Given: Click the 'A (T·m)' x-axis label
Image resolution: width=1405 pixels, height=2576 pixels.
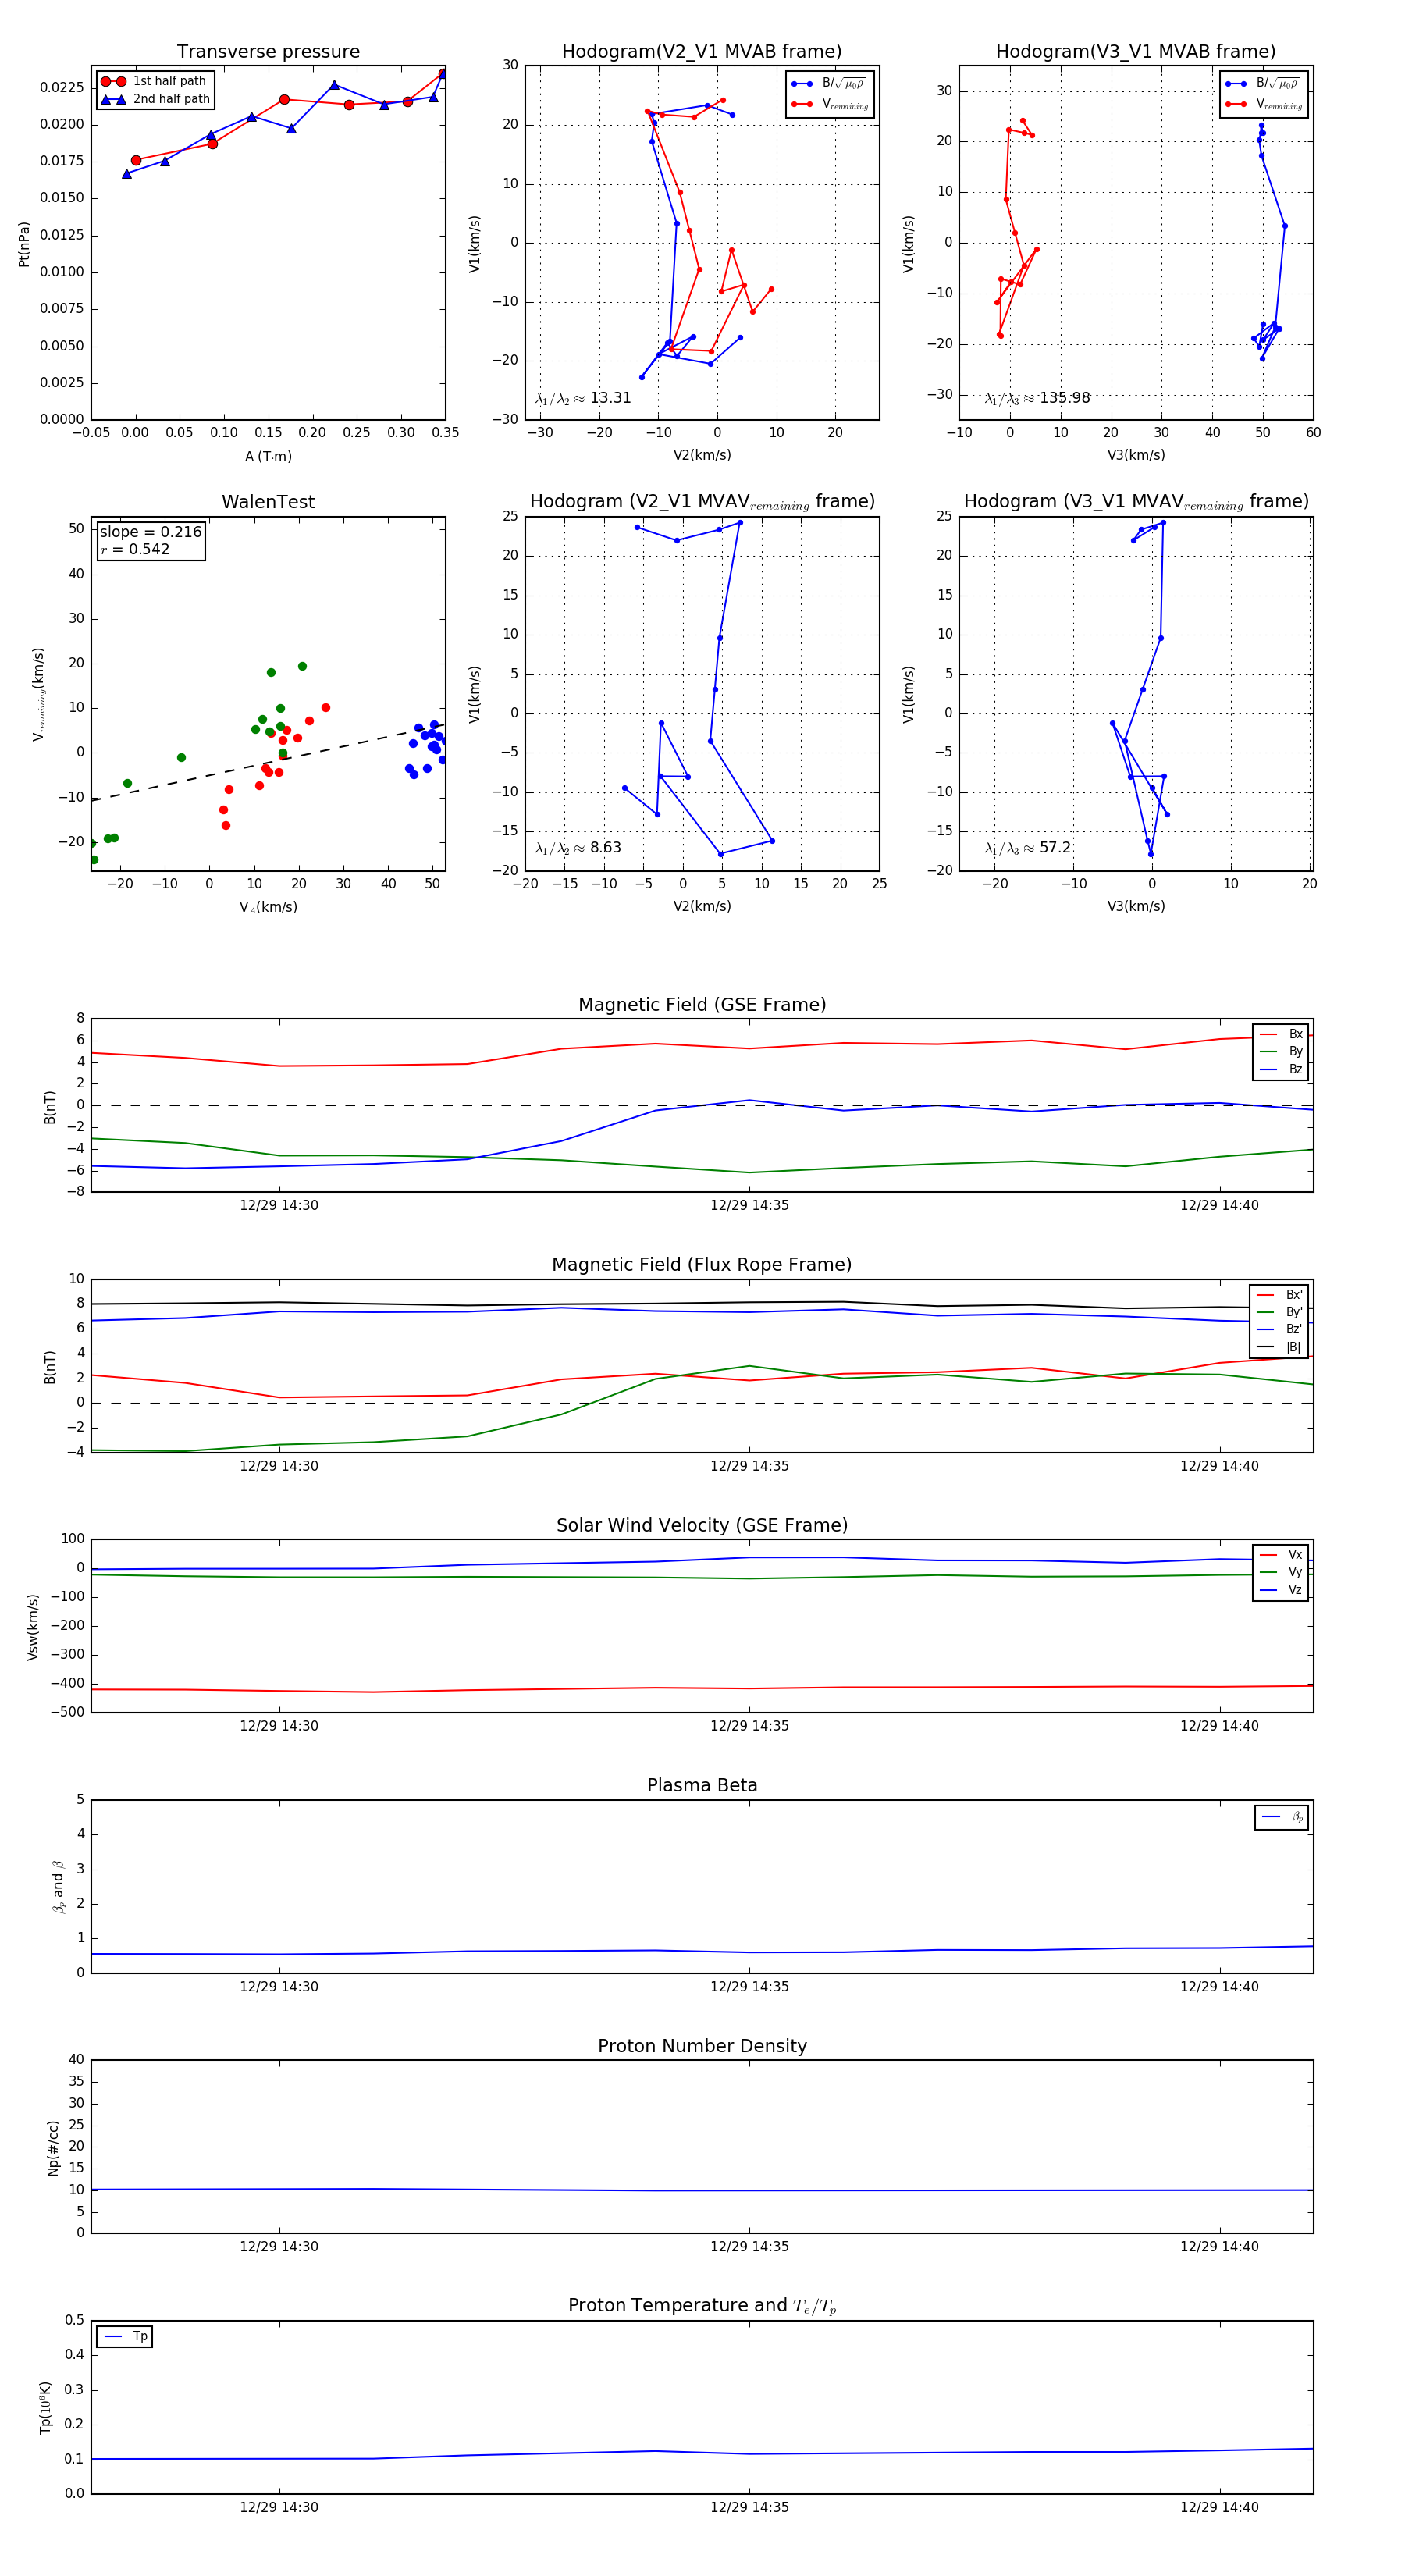Looking at the screenshot, I should point(268,457).
